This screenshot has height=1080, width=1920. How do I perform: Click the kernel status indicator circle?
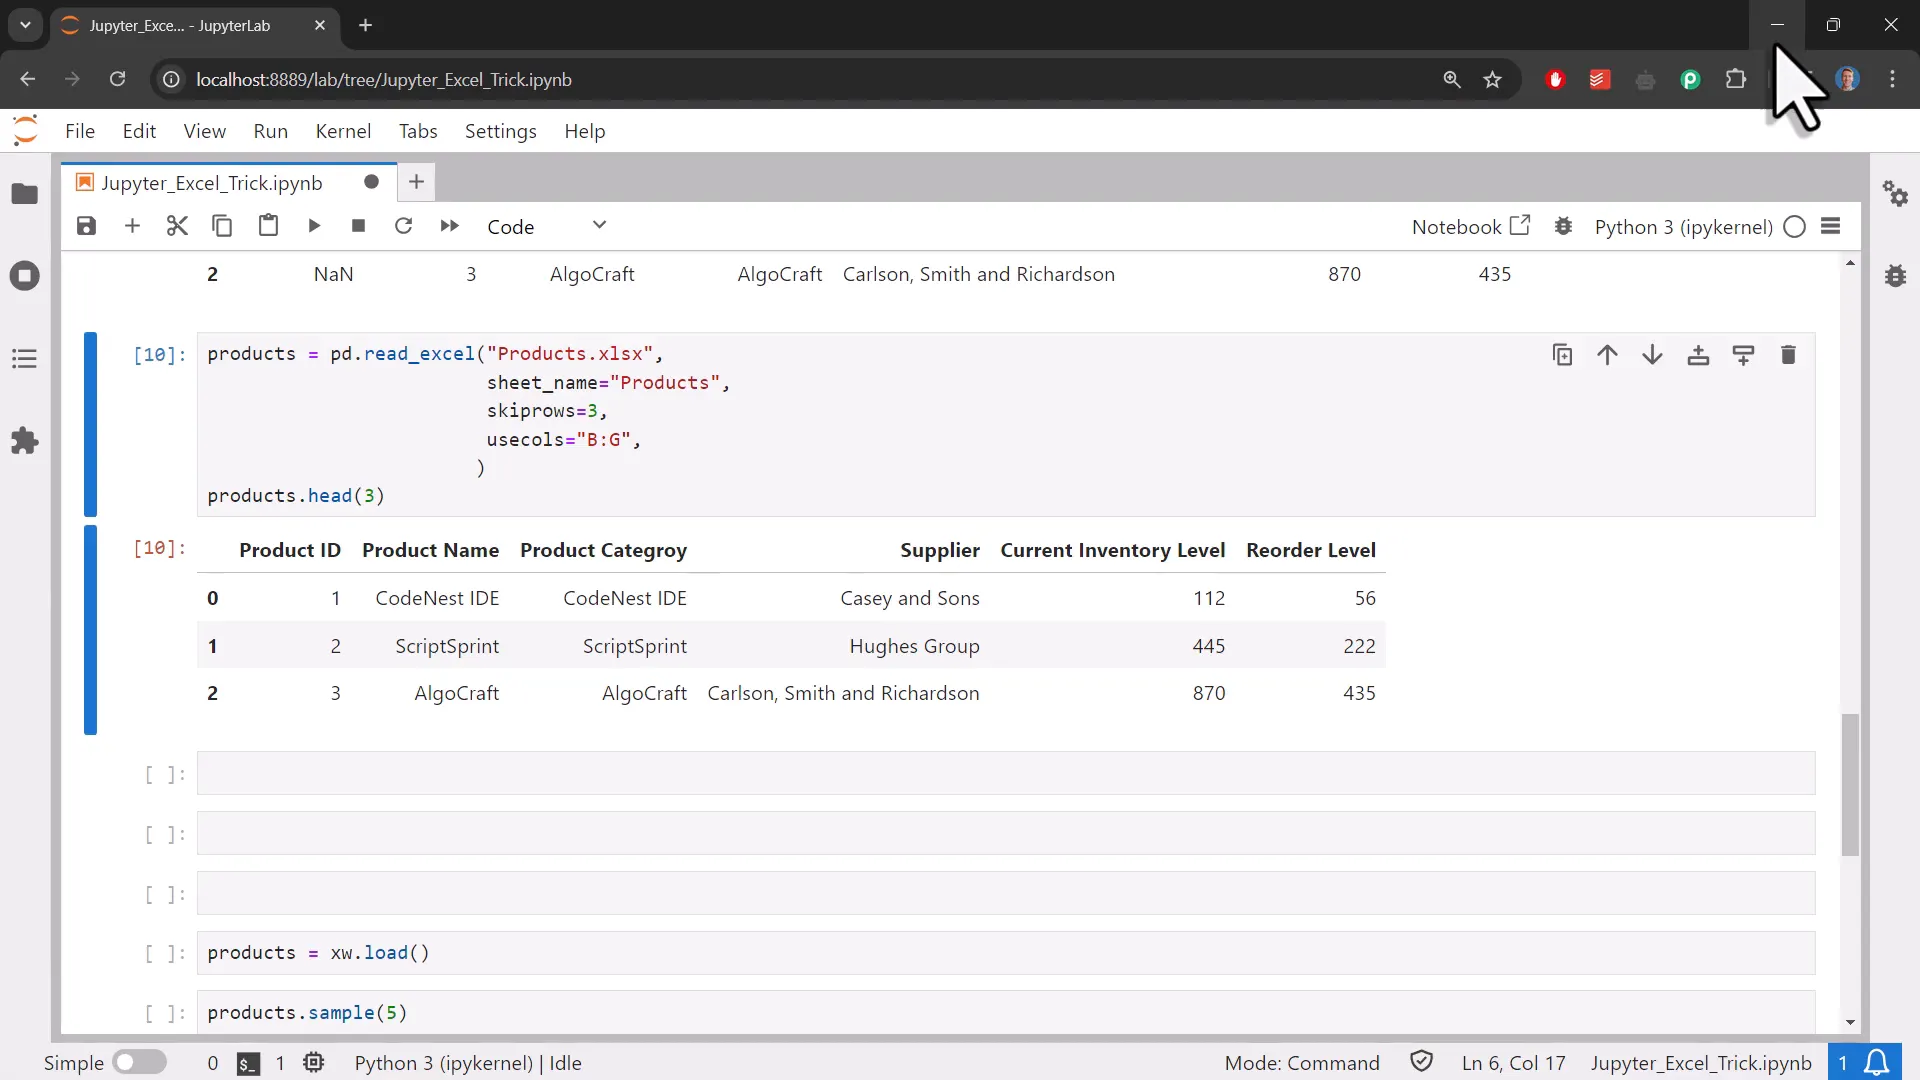[1795, 227]
